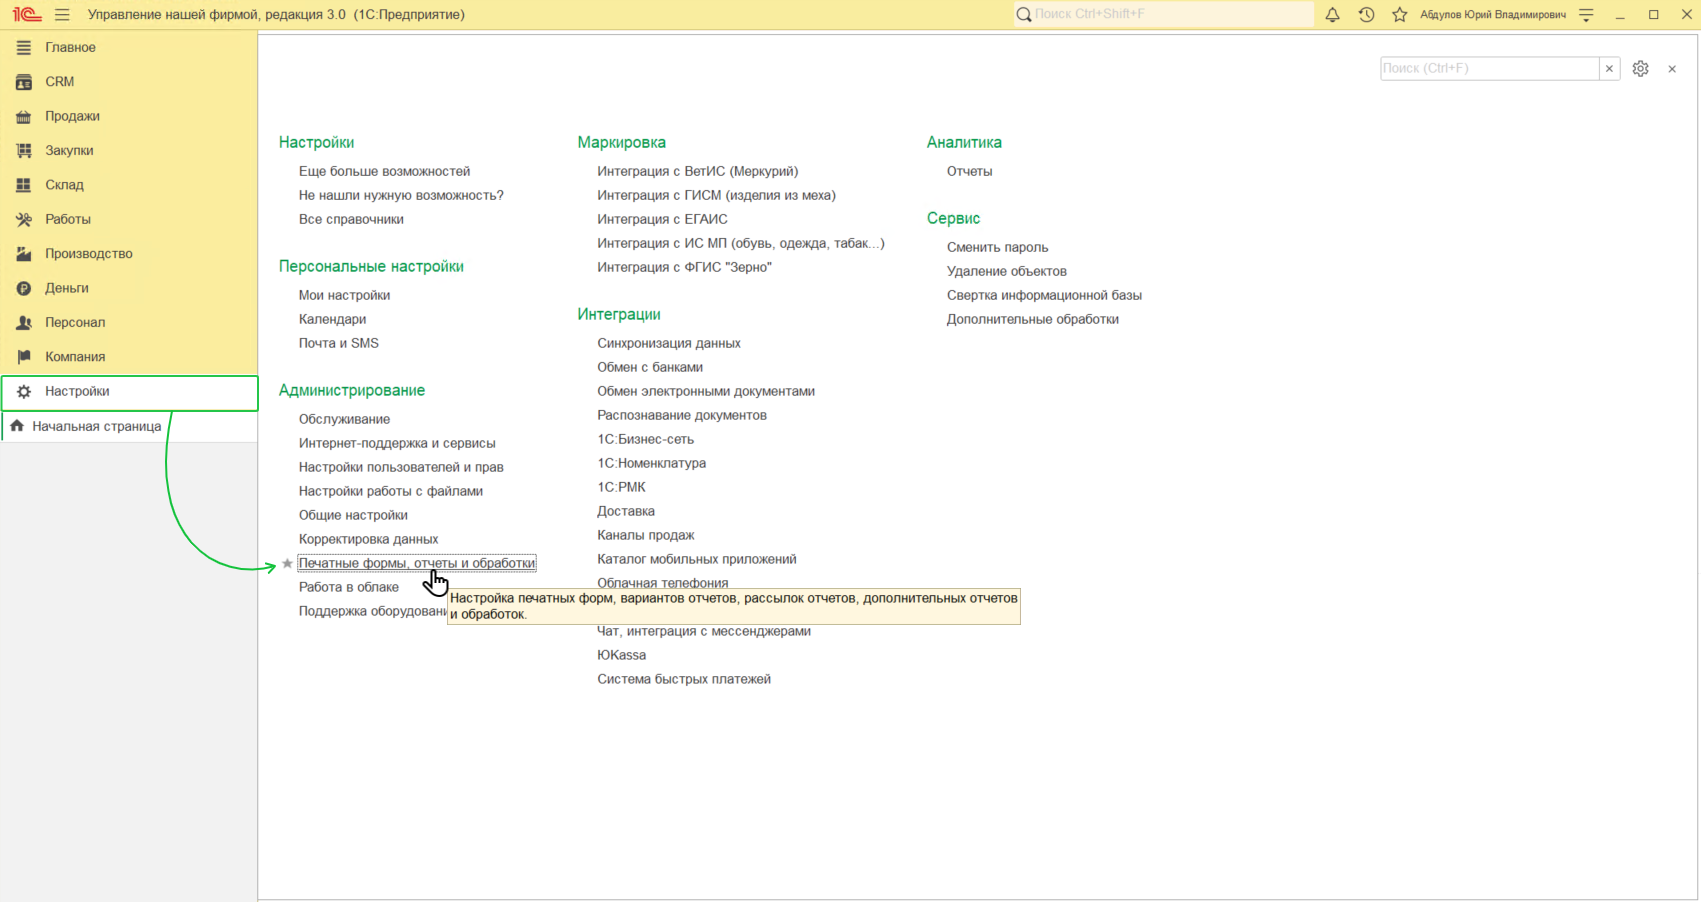1701x902 pixels.
Task: Open Обмен электронными документами
Action: [x=706, y=391]
